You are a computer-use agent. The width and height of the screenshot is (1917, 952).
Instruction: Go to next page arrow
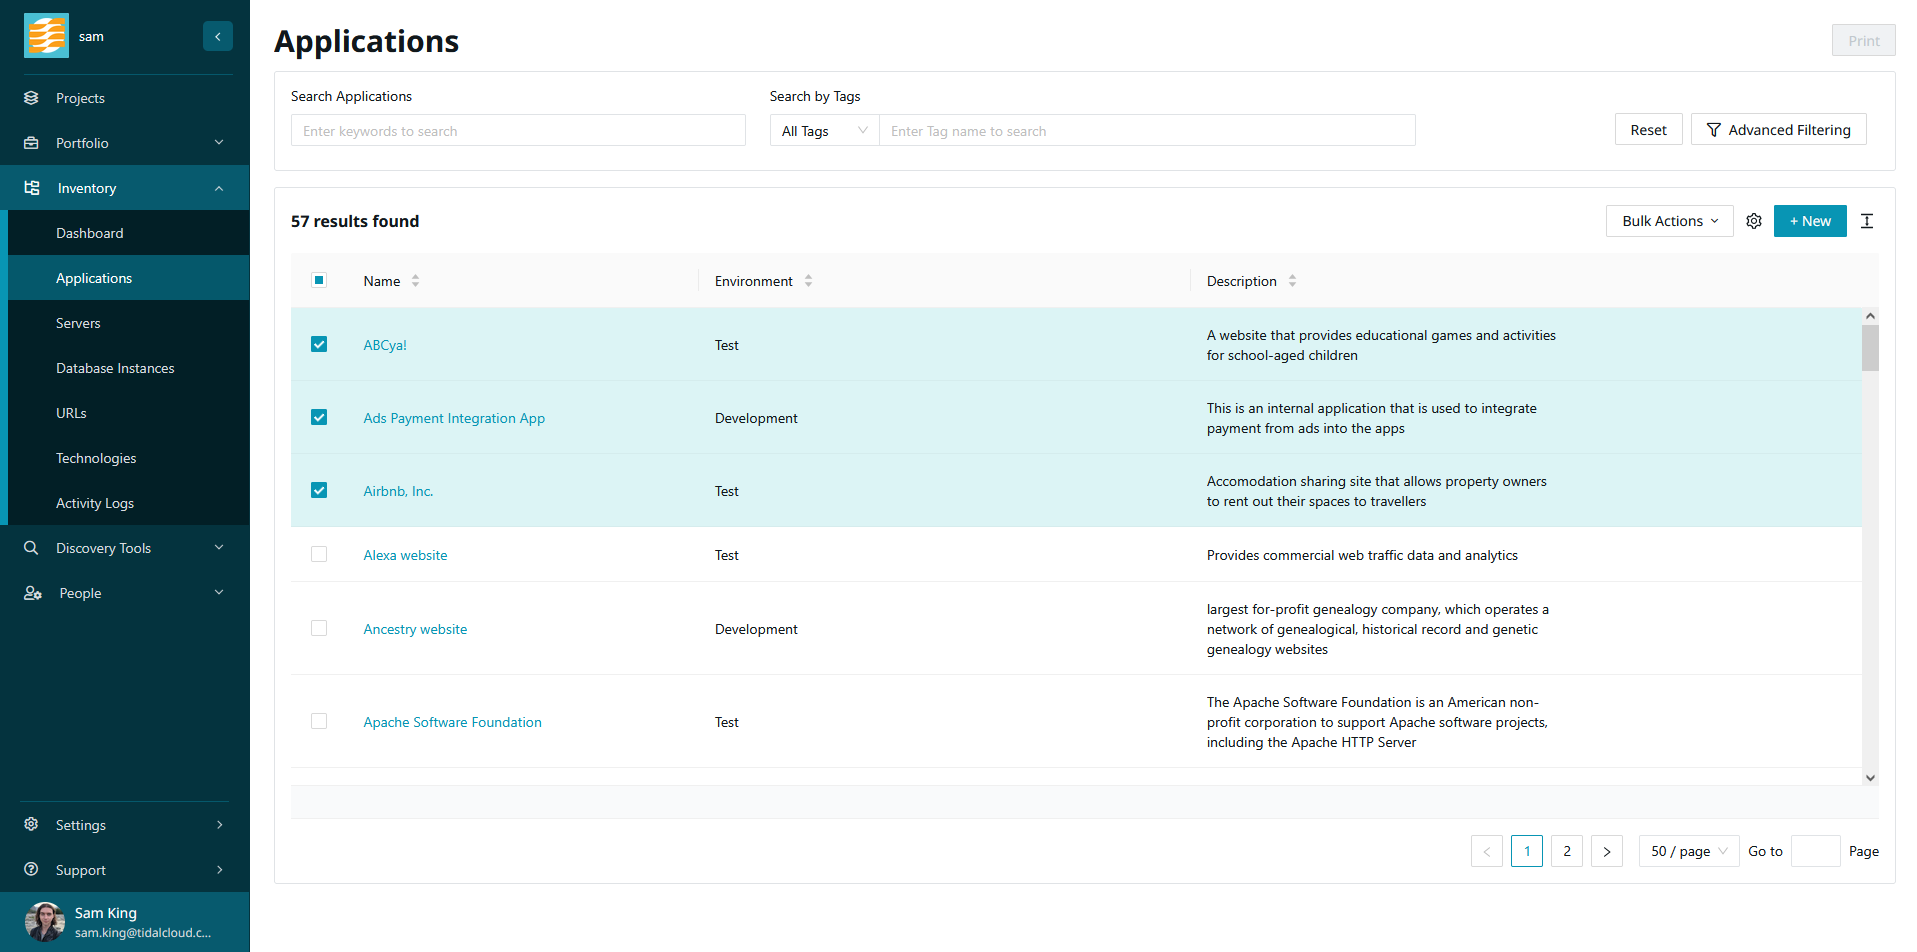(1606, 851)
